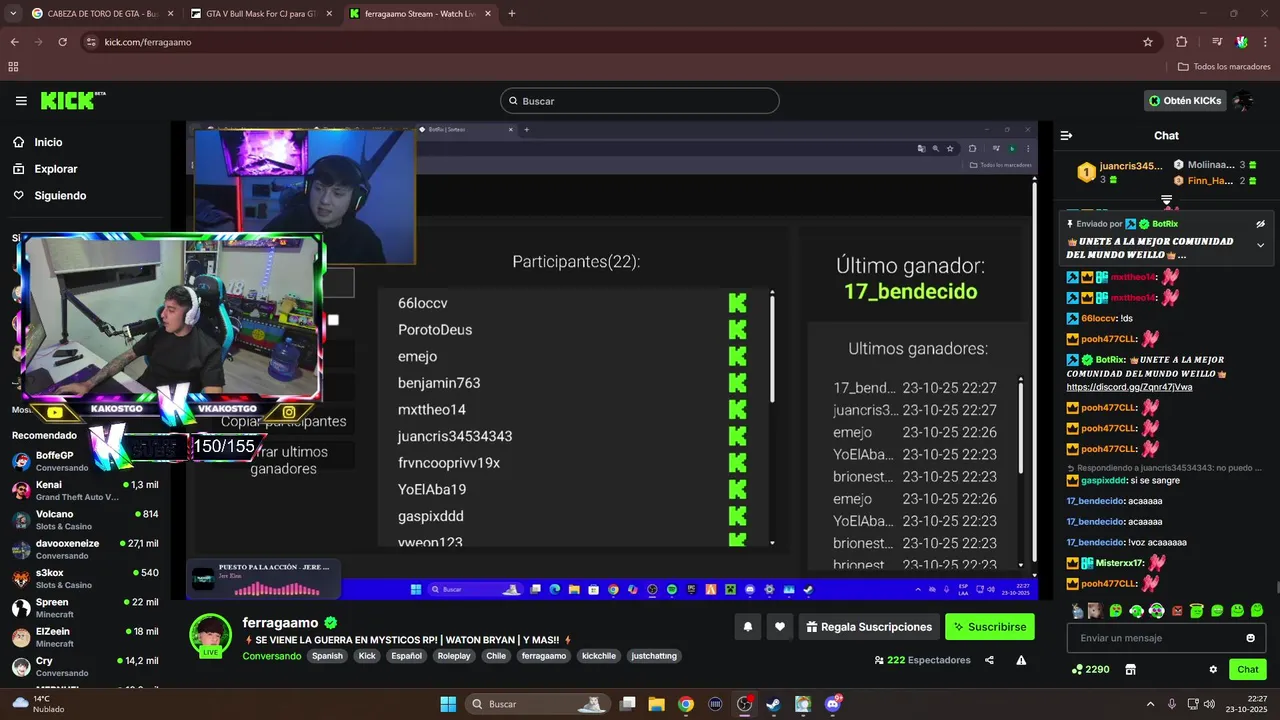Image resolution: width=1280 pixels, height=720 pixels.
Task: Click the Spanish tag
Action: tap(327, 656)
